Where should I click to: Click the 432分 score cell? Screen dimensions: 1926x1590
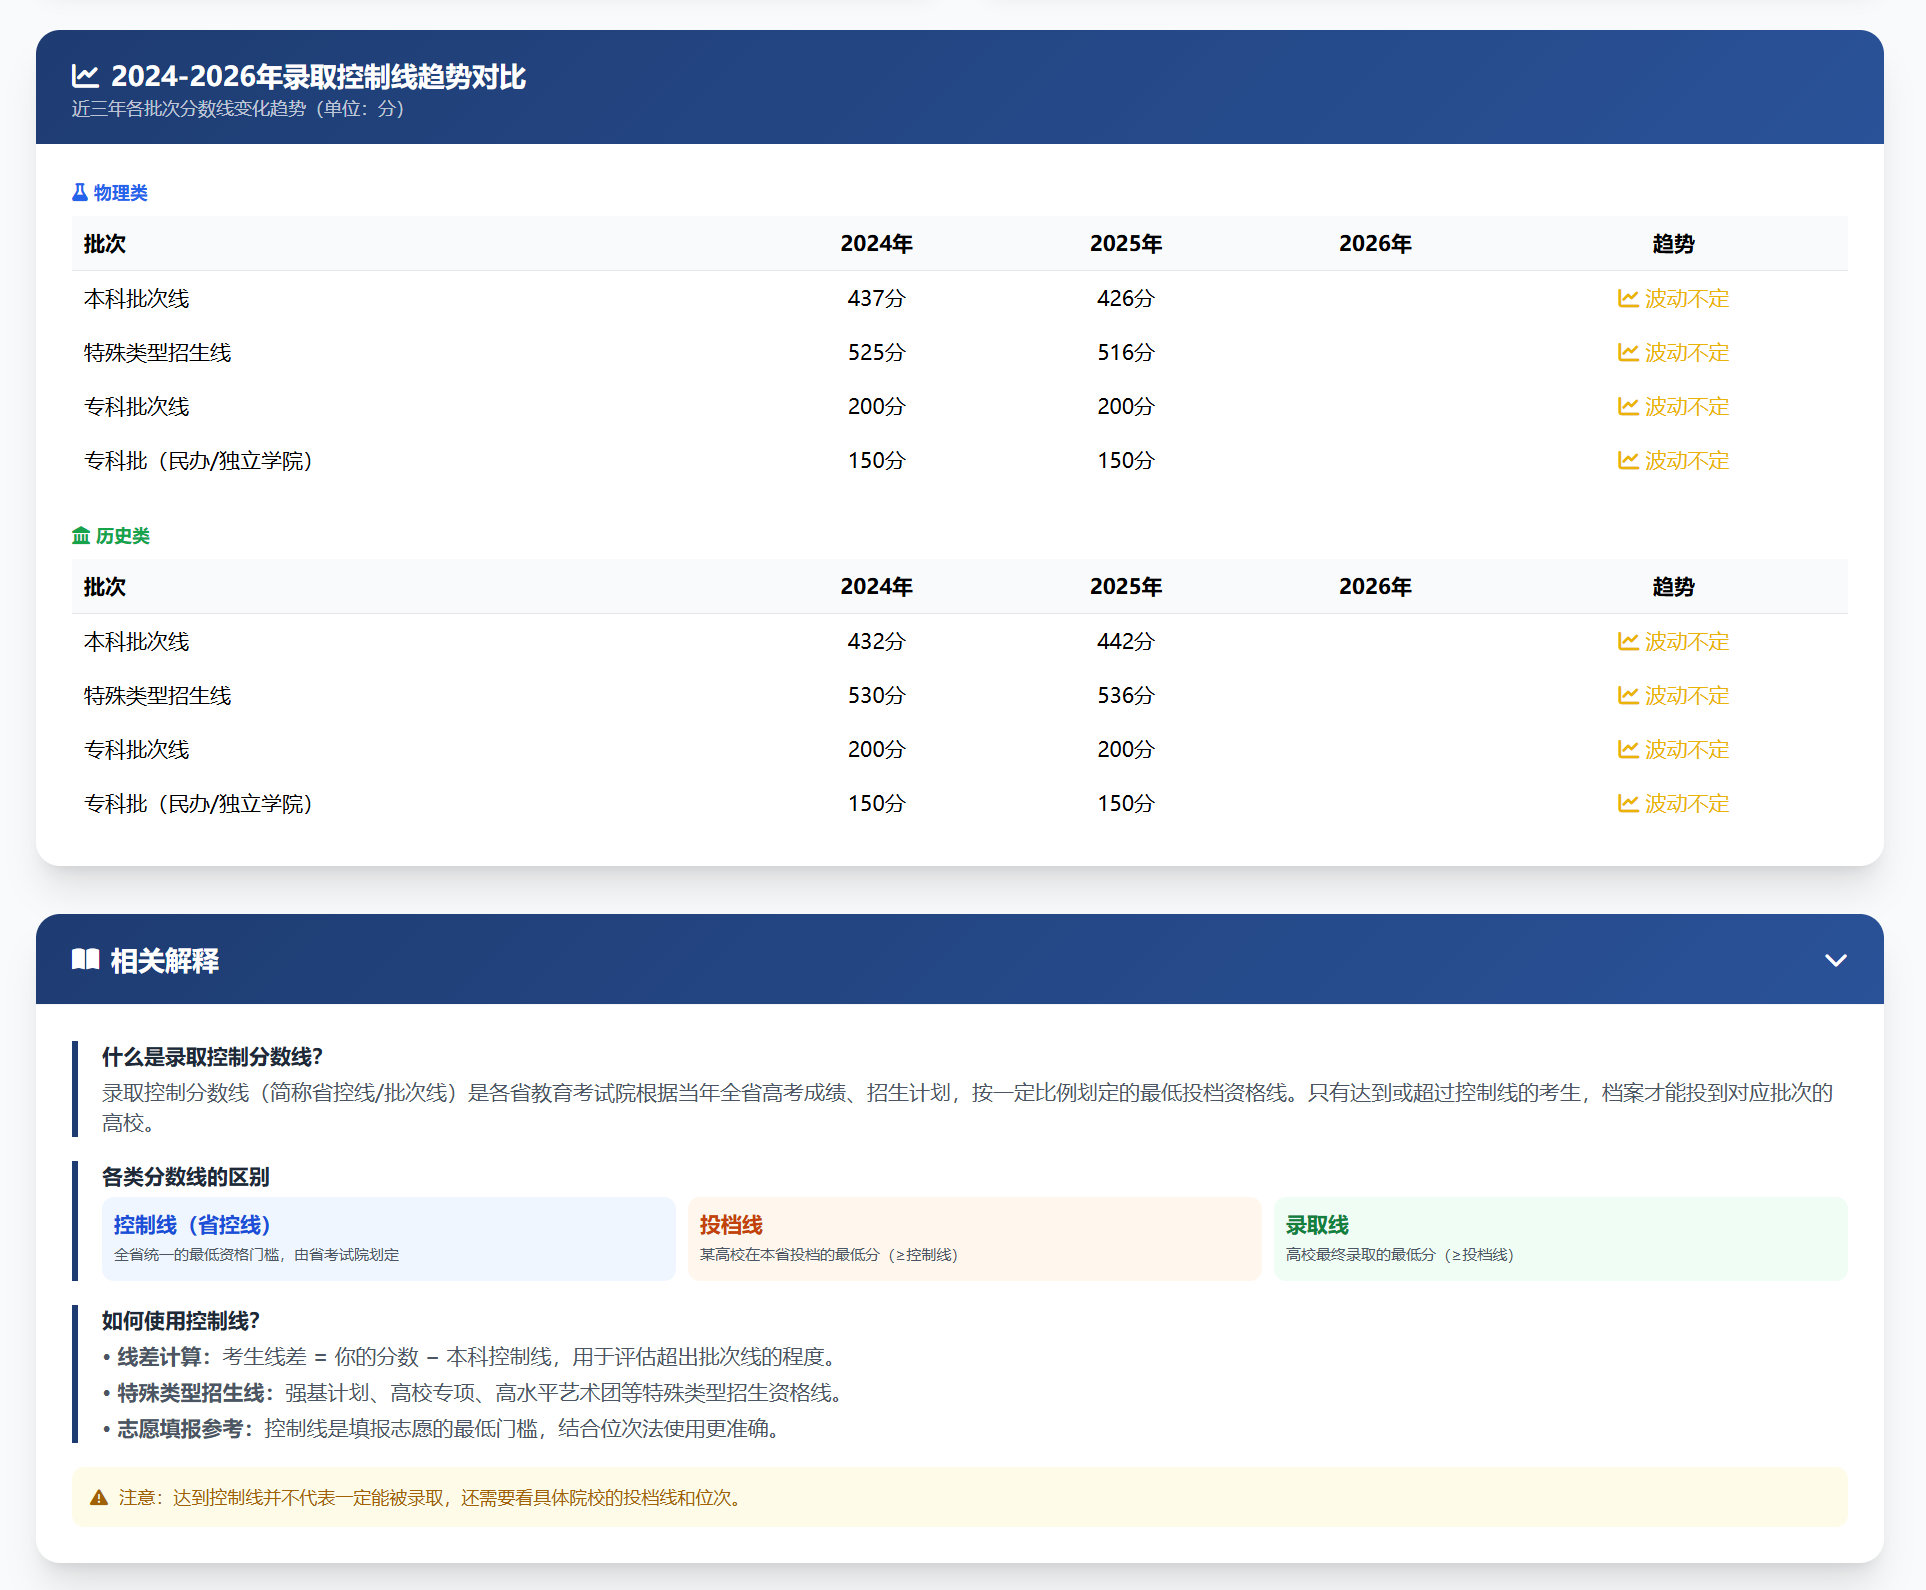pos(876,641)
